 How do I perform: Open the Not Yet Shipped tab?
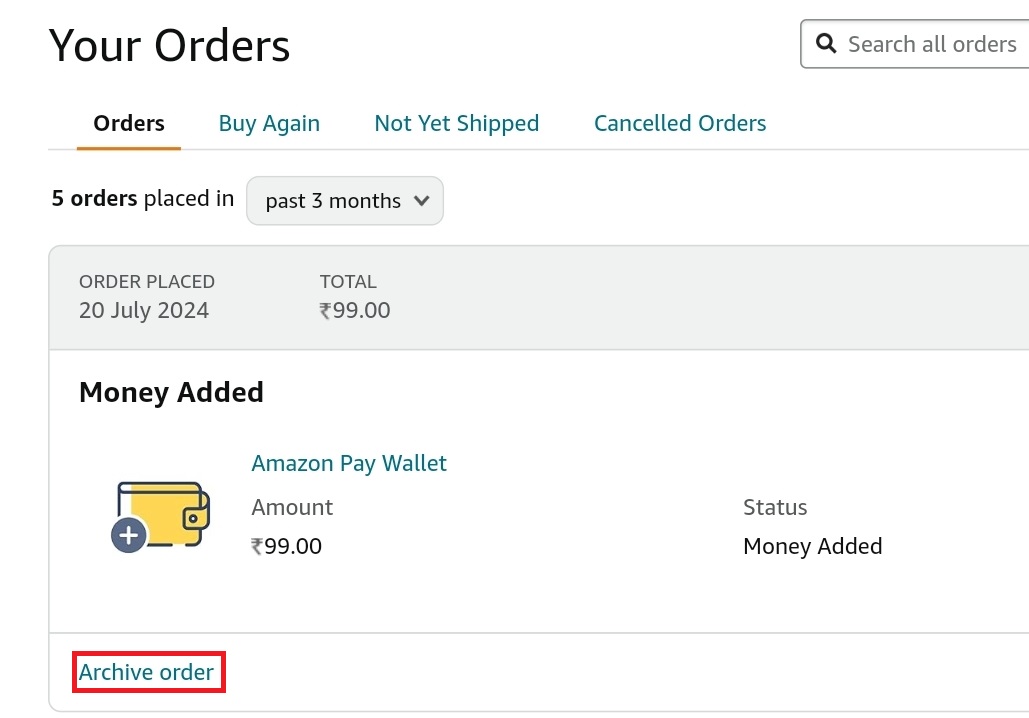pos(457,123)
